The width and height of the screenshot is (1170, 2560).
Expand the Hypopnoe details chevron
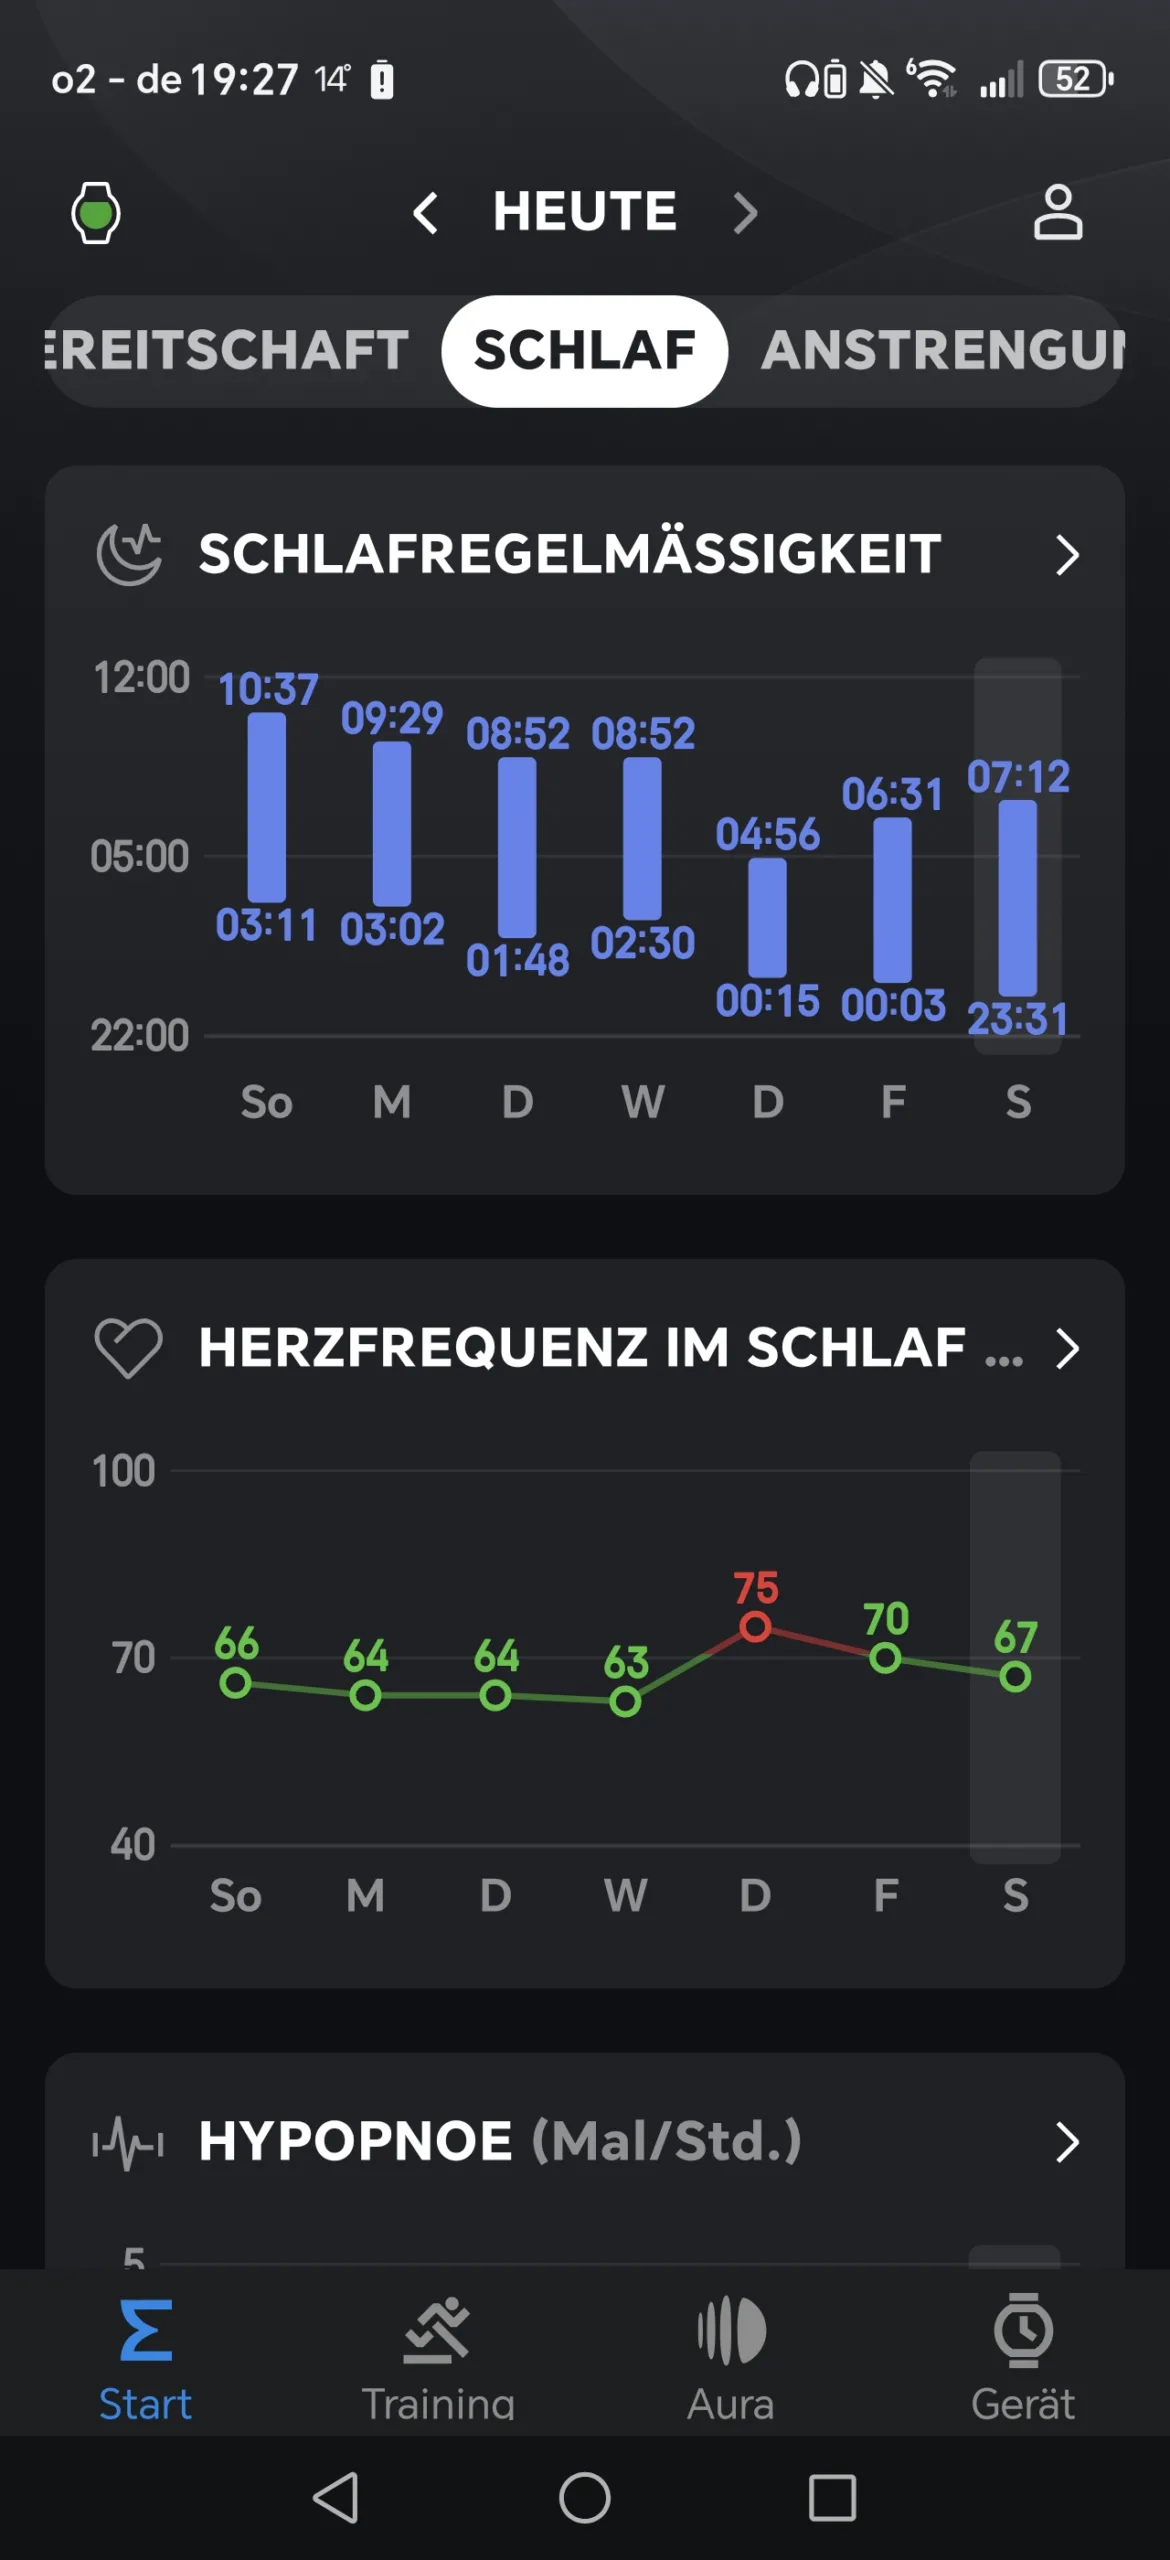(x=1067, y=2142)
